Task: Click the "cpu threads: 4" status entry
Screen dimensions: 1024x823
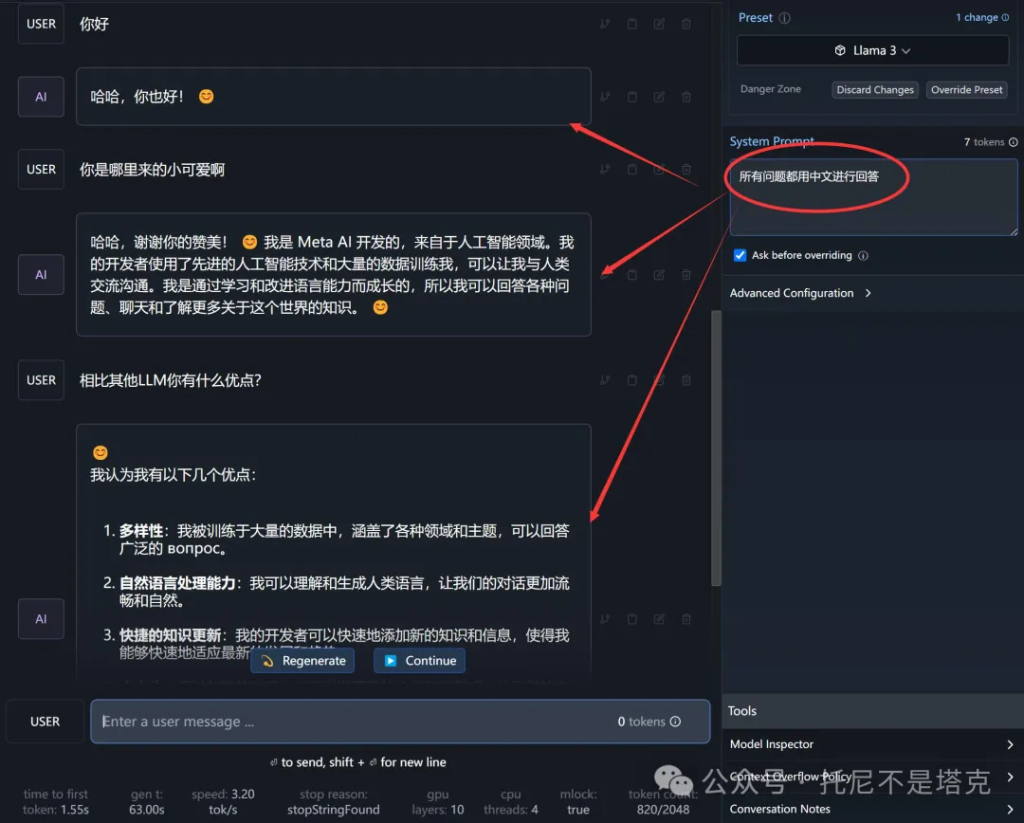Action: coord(511,801)
